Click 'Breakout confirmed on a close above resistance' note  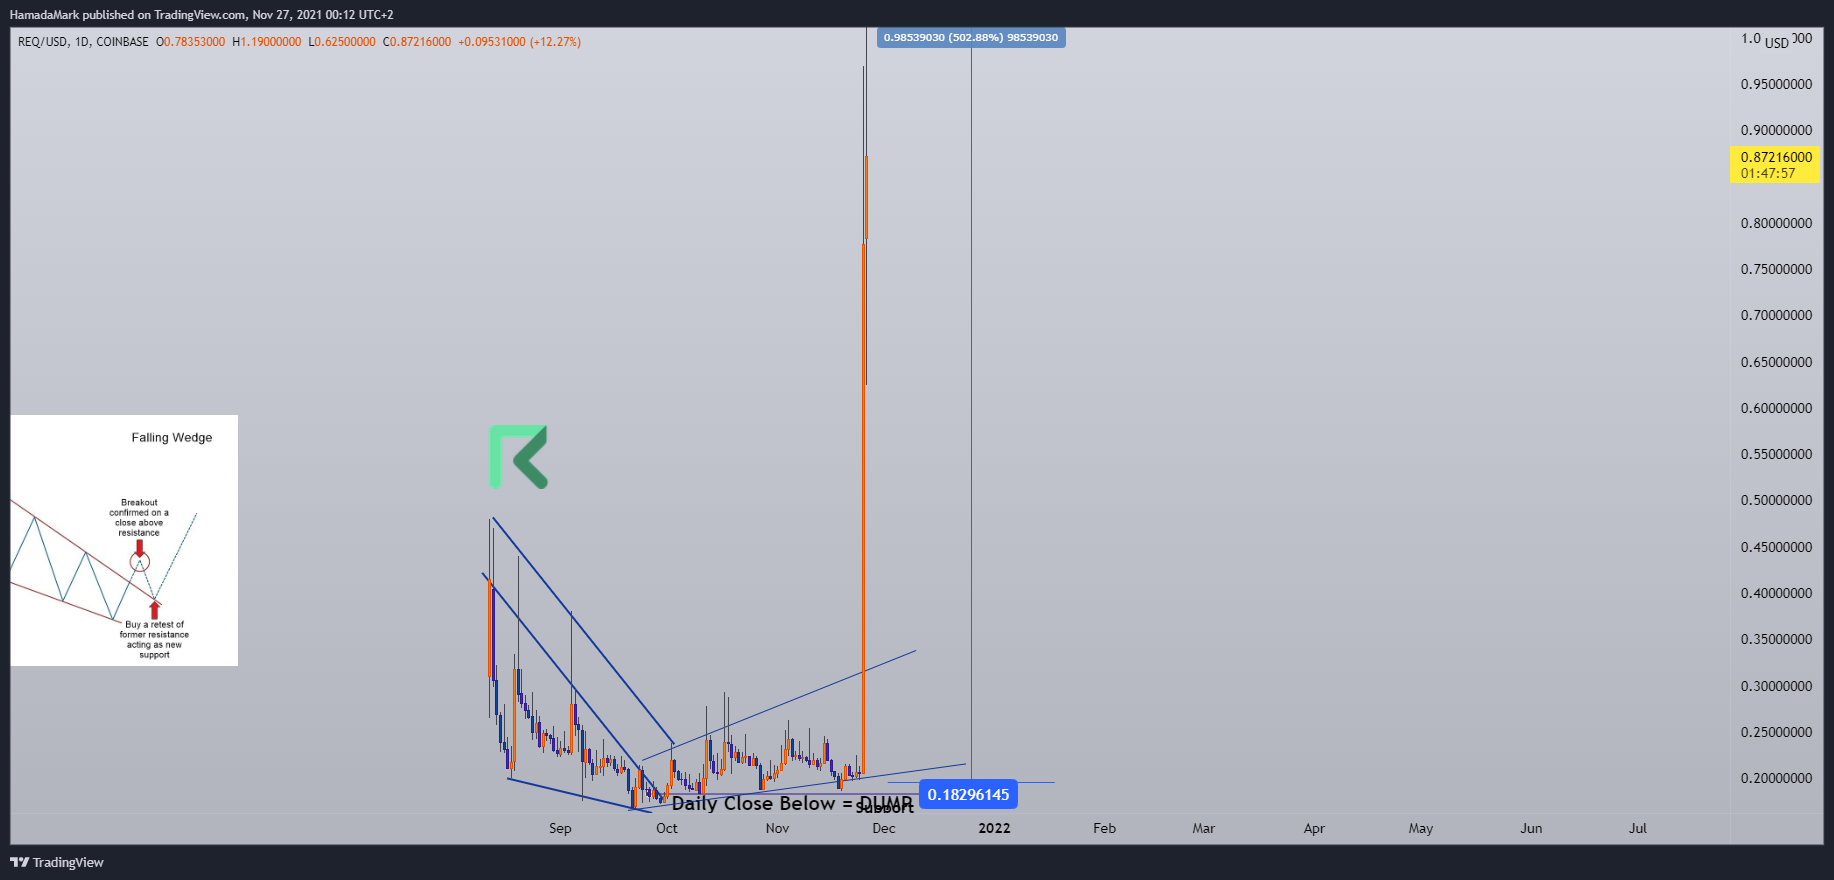click(139, 518)
